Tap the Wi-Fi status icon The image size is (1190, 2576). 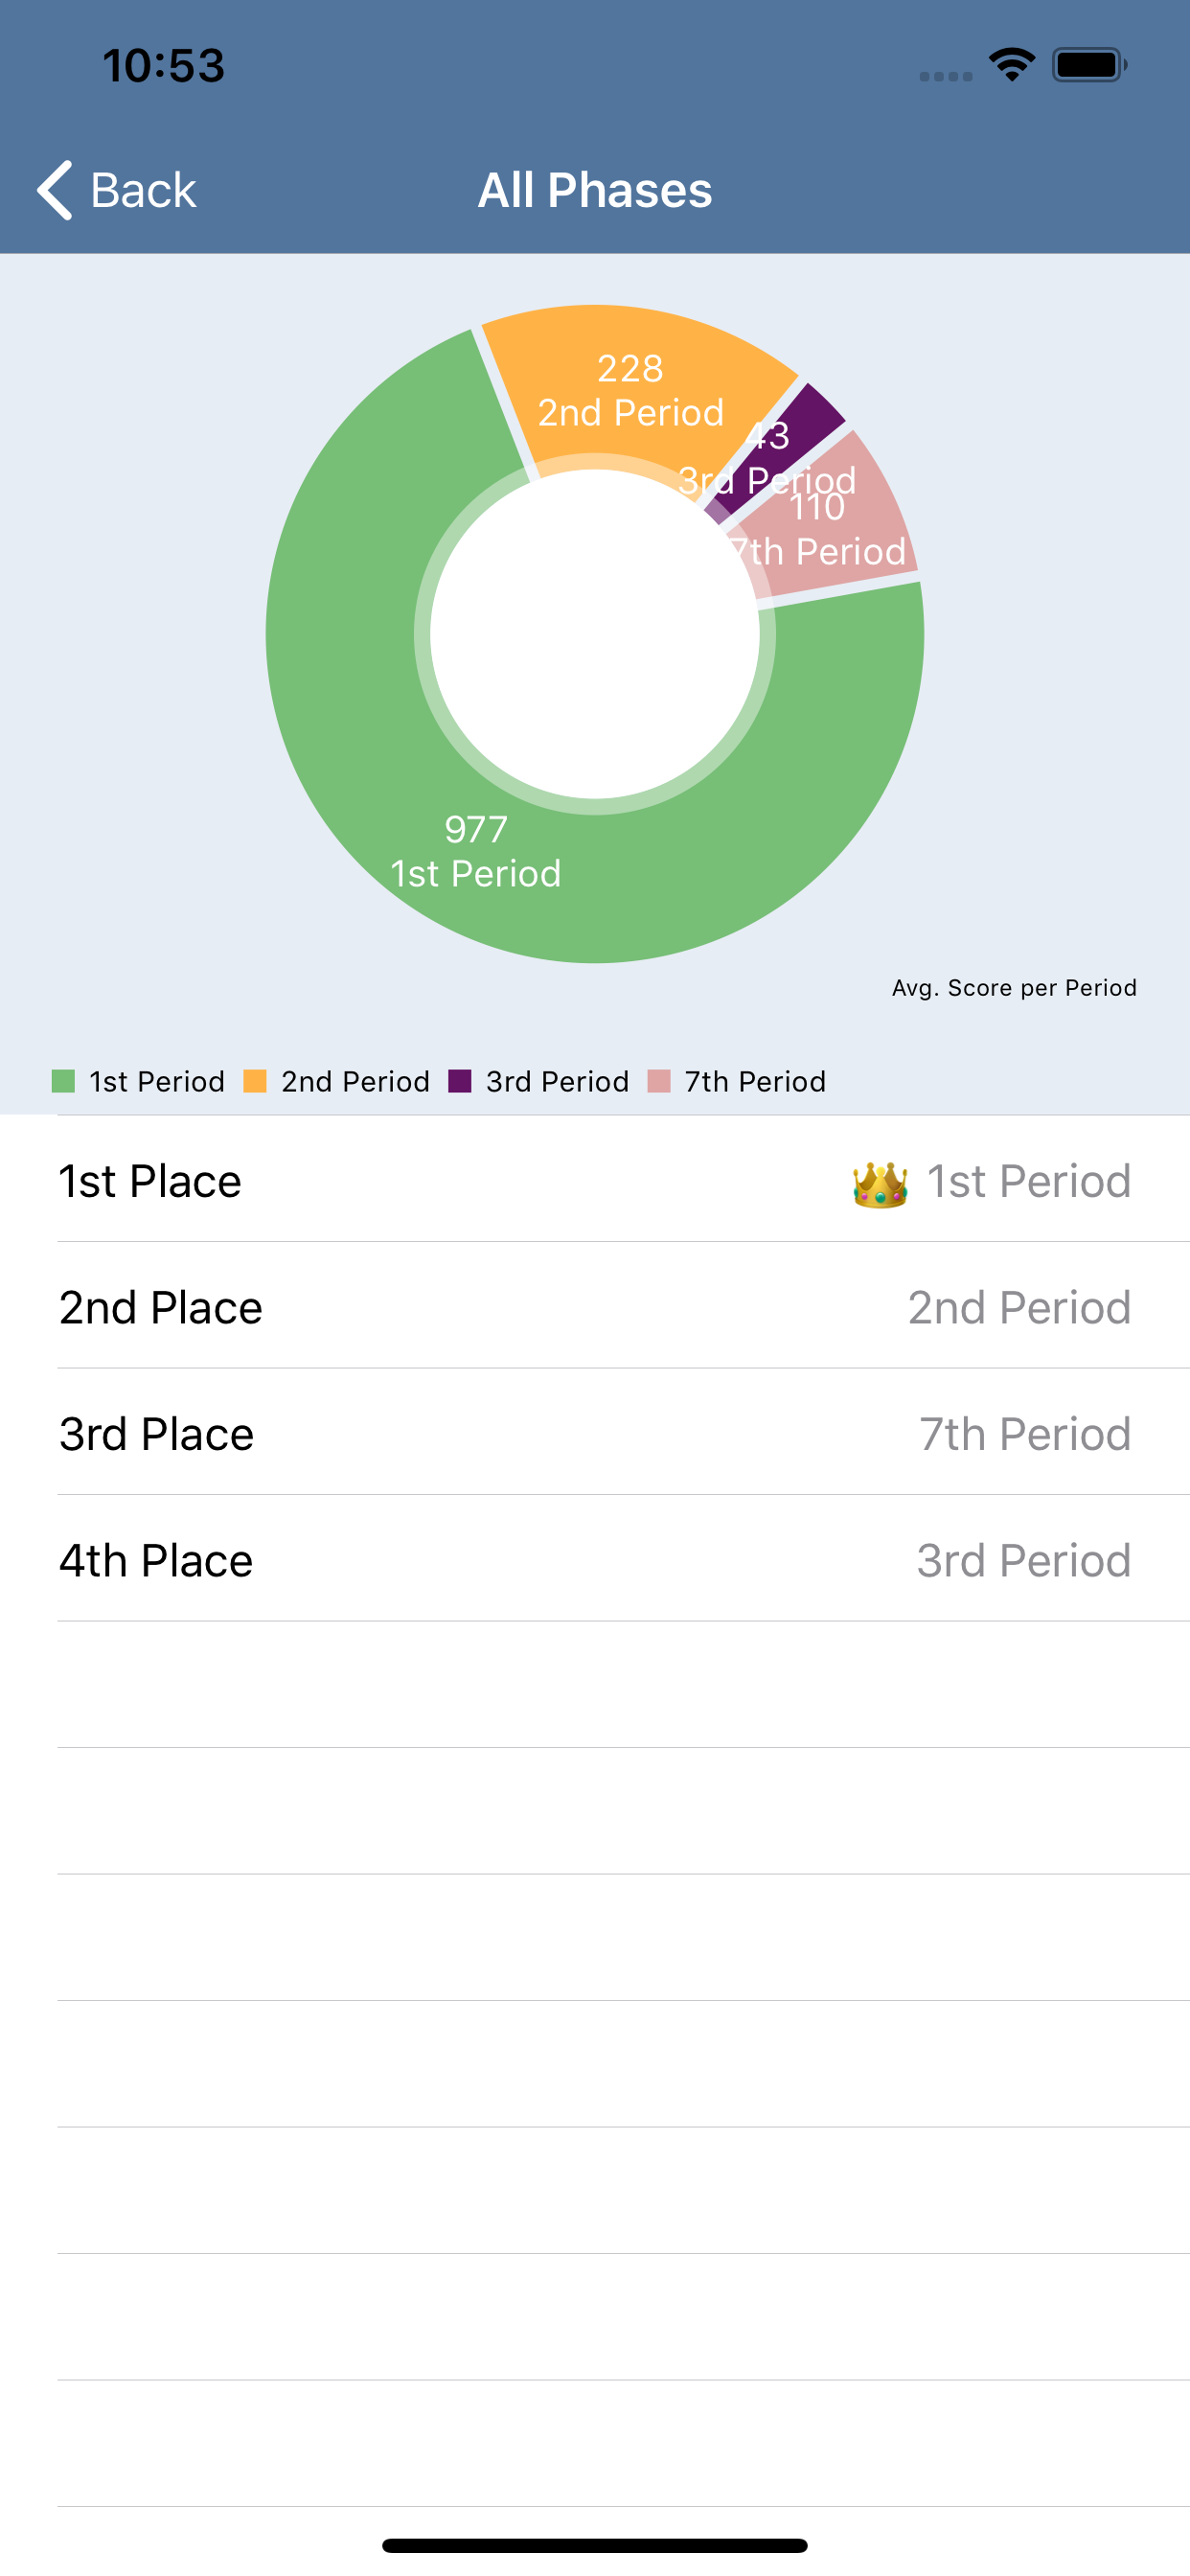(1012, 65)
